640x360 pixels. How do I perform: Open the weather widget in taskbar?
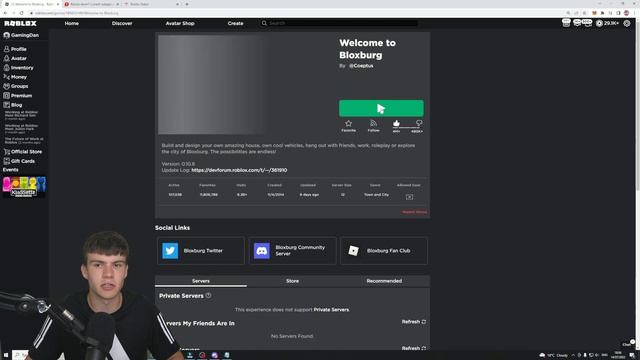pos(553,355)
